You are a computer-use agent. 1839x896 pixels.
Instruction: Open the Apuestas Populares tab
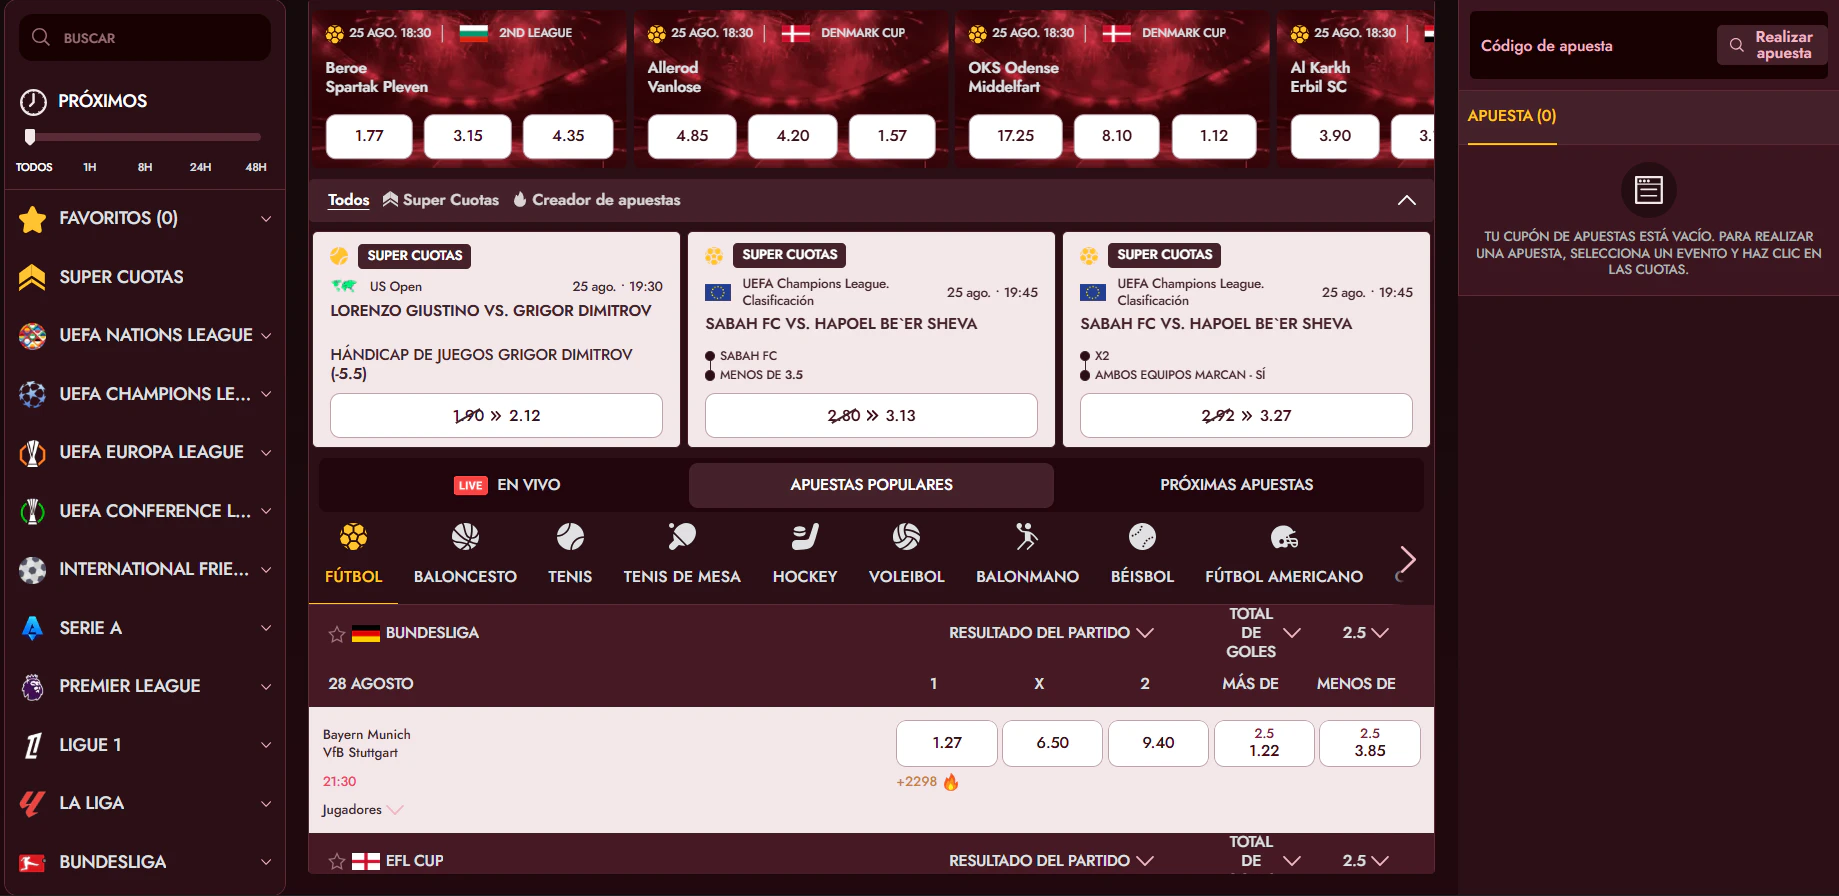click(871, 485)
